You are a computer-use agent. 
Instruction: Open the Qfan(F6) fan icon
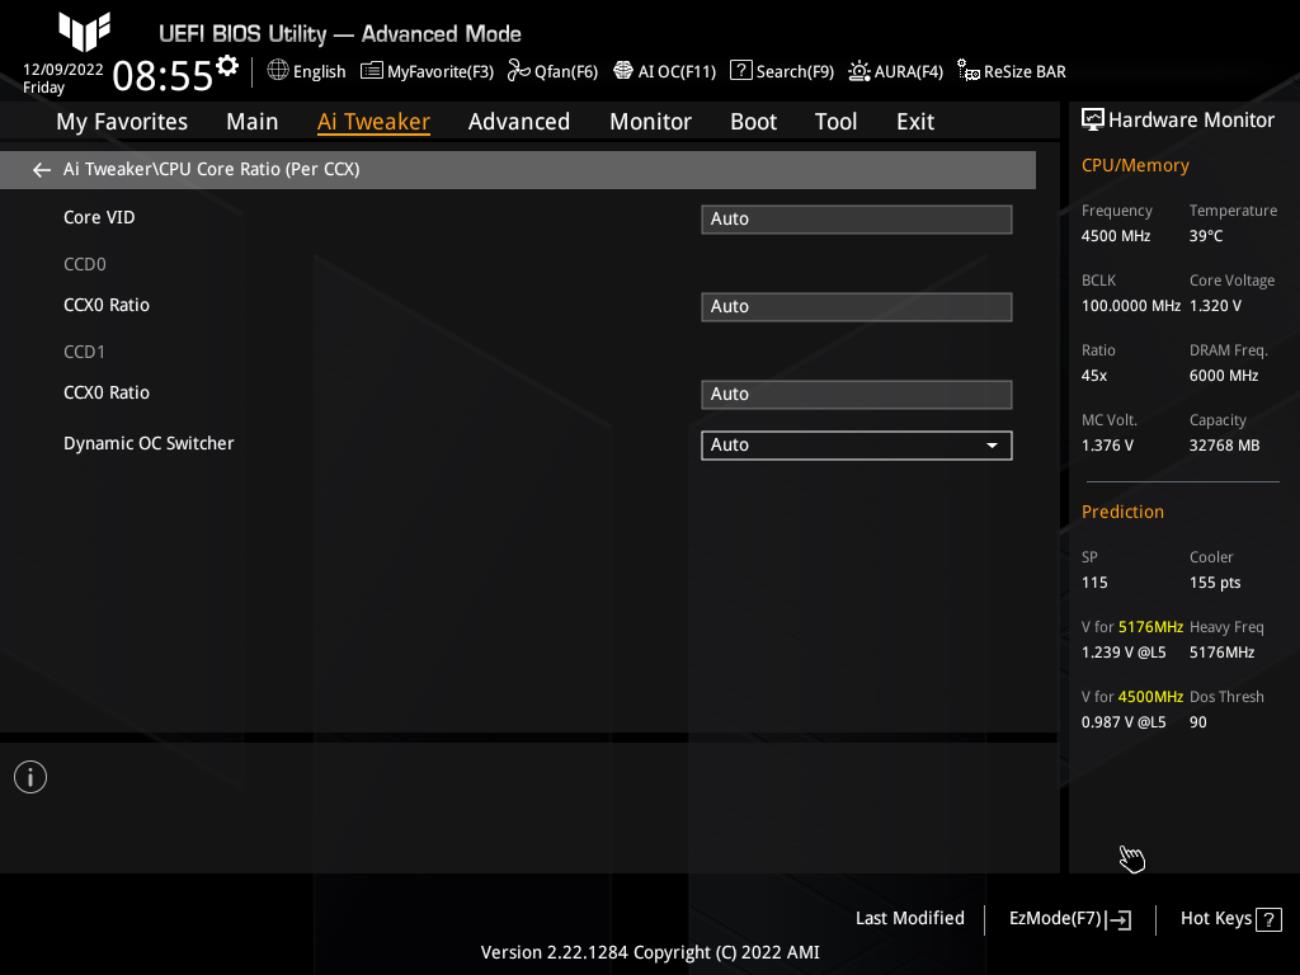click(518, 70)
